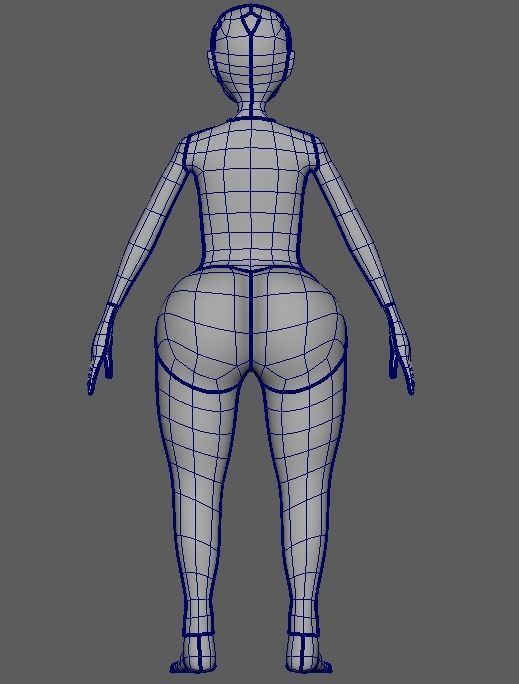Select the character model's head
Screen dimensions: 519x684
pyautogui.click(x=250, y=56)
